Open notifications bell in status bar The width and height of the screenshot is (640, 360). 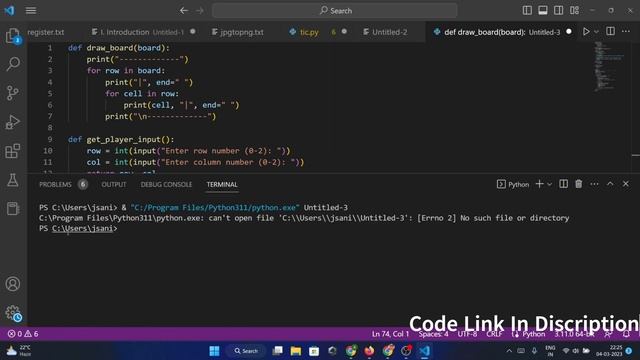click(626, 334)
